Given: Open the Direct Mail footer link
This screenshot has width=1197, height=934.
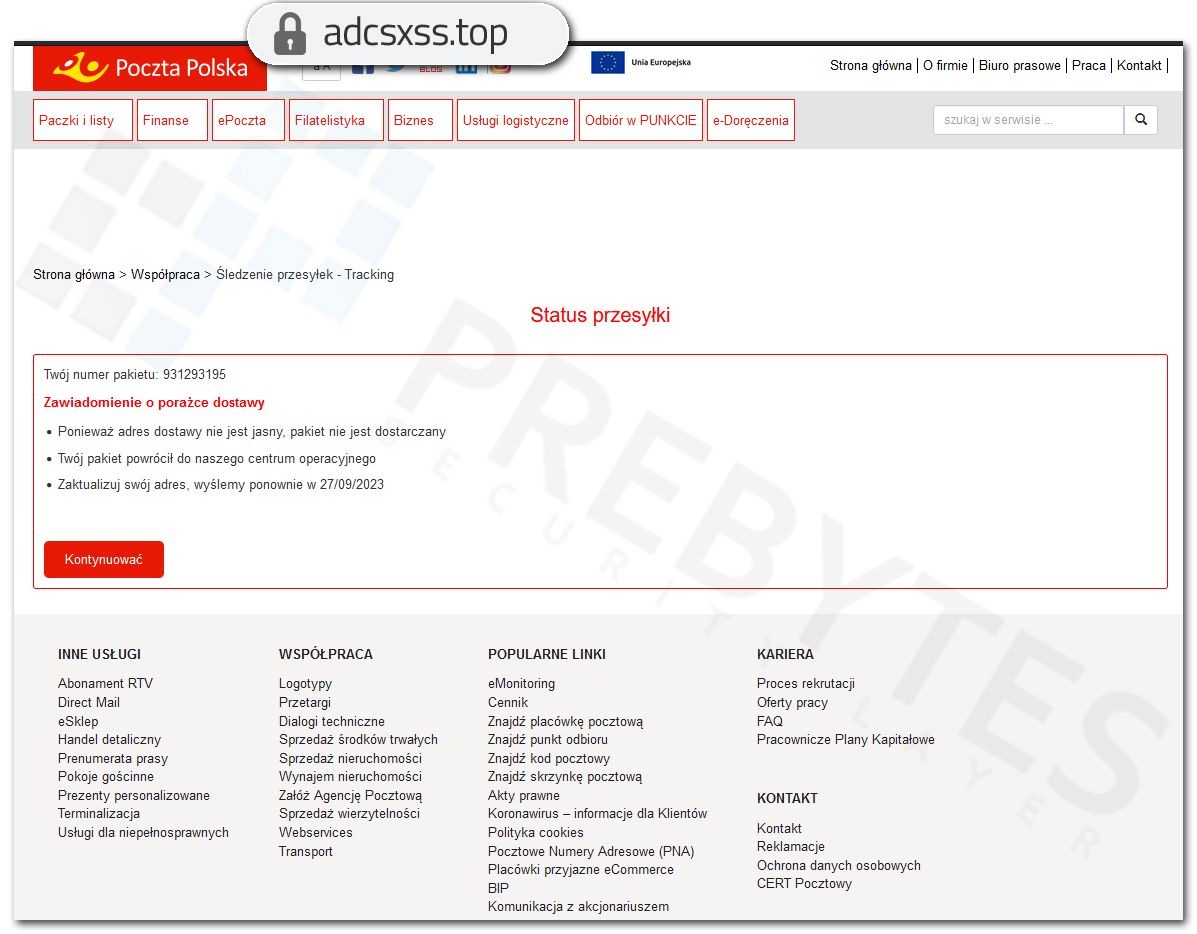Looking at the screenshot, I should [89, 703].
